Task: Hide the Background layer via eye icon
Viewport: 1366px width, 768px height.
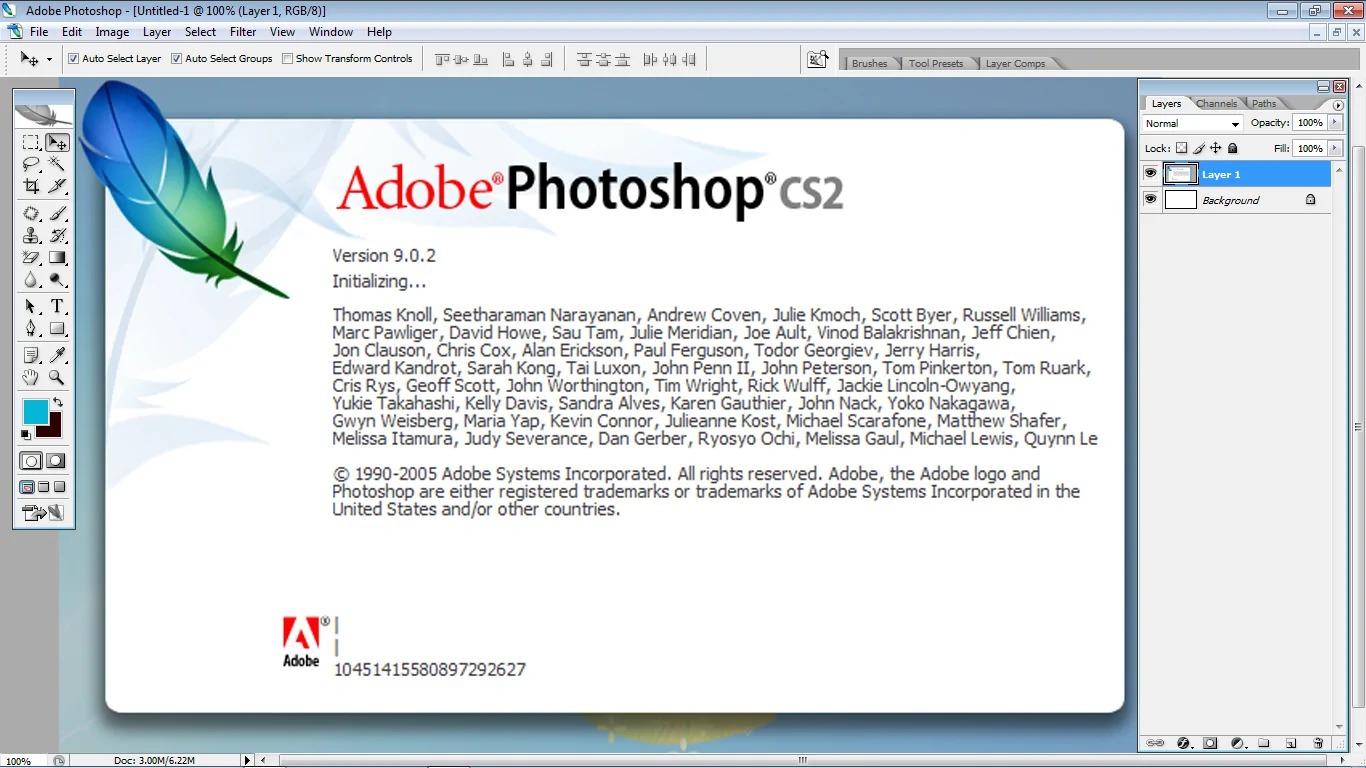Action: (x=1150, y=200)
